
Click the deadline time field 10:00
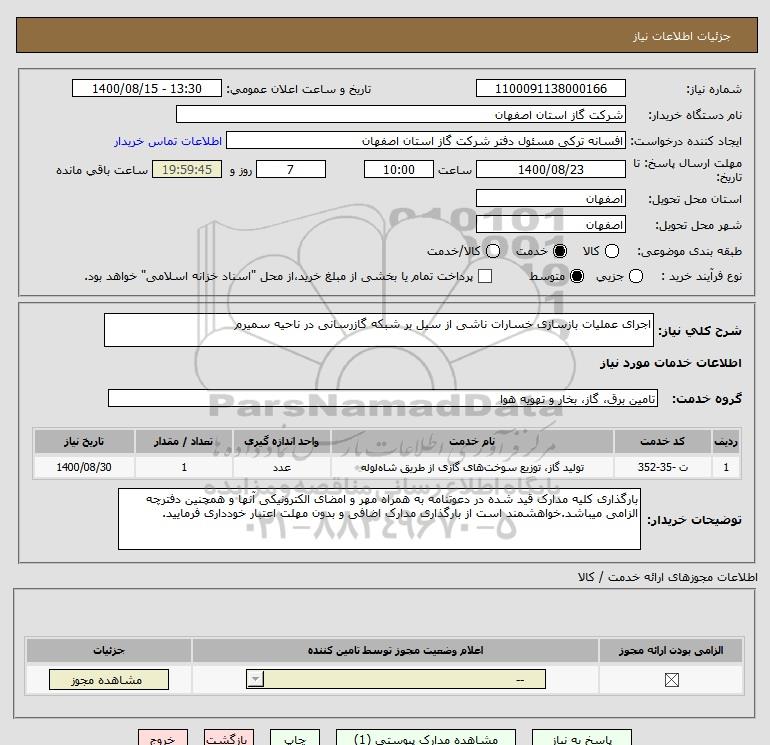(x=399, y=169)
